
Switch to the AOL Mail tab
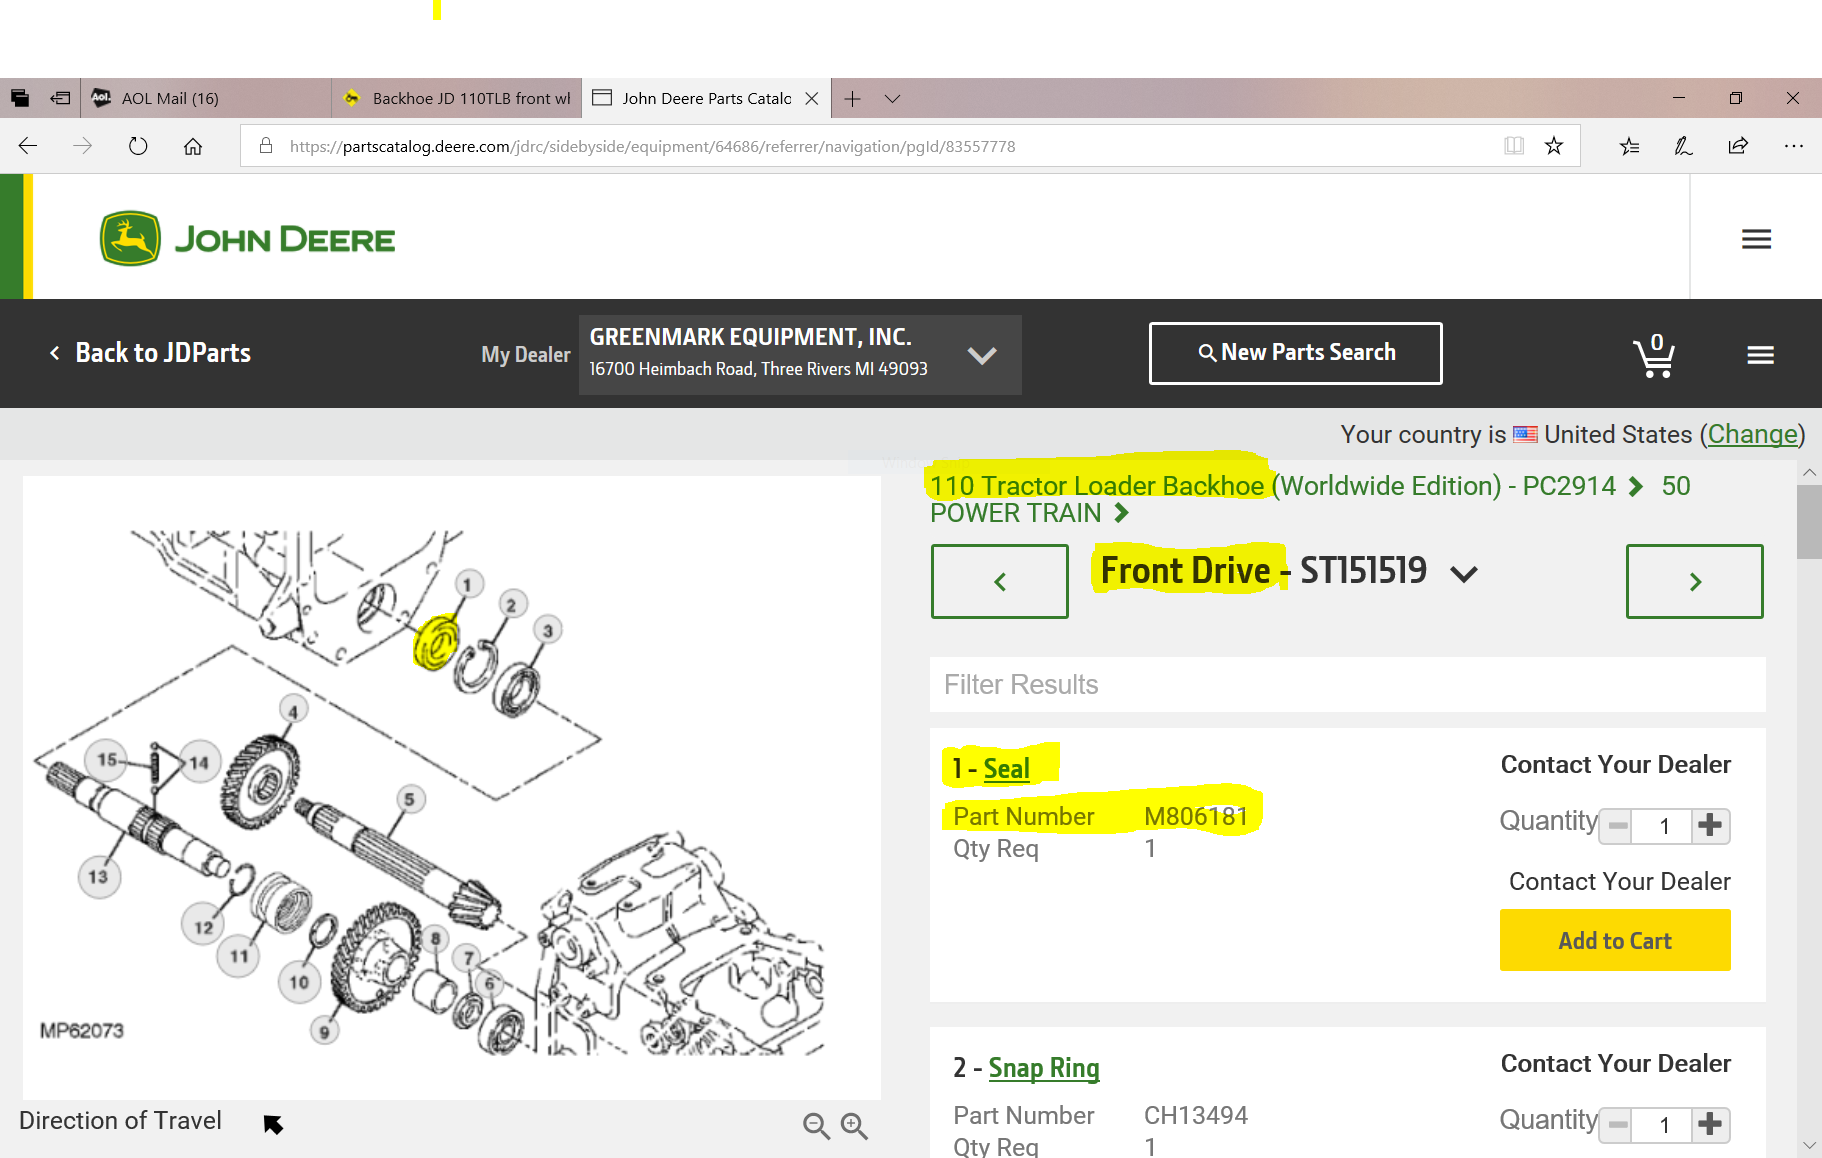point(205,98)
